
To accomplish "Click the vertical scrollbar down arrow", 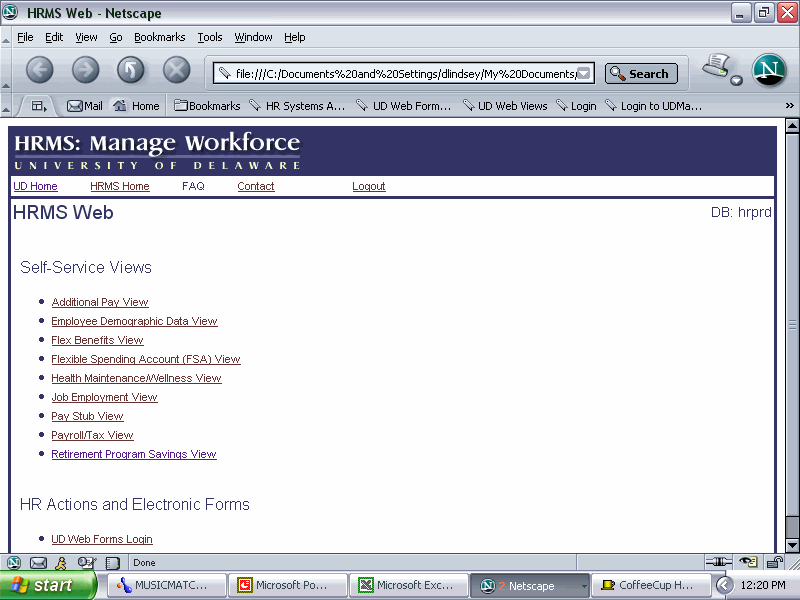I will tap(793, 545).
